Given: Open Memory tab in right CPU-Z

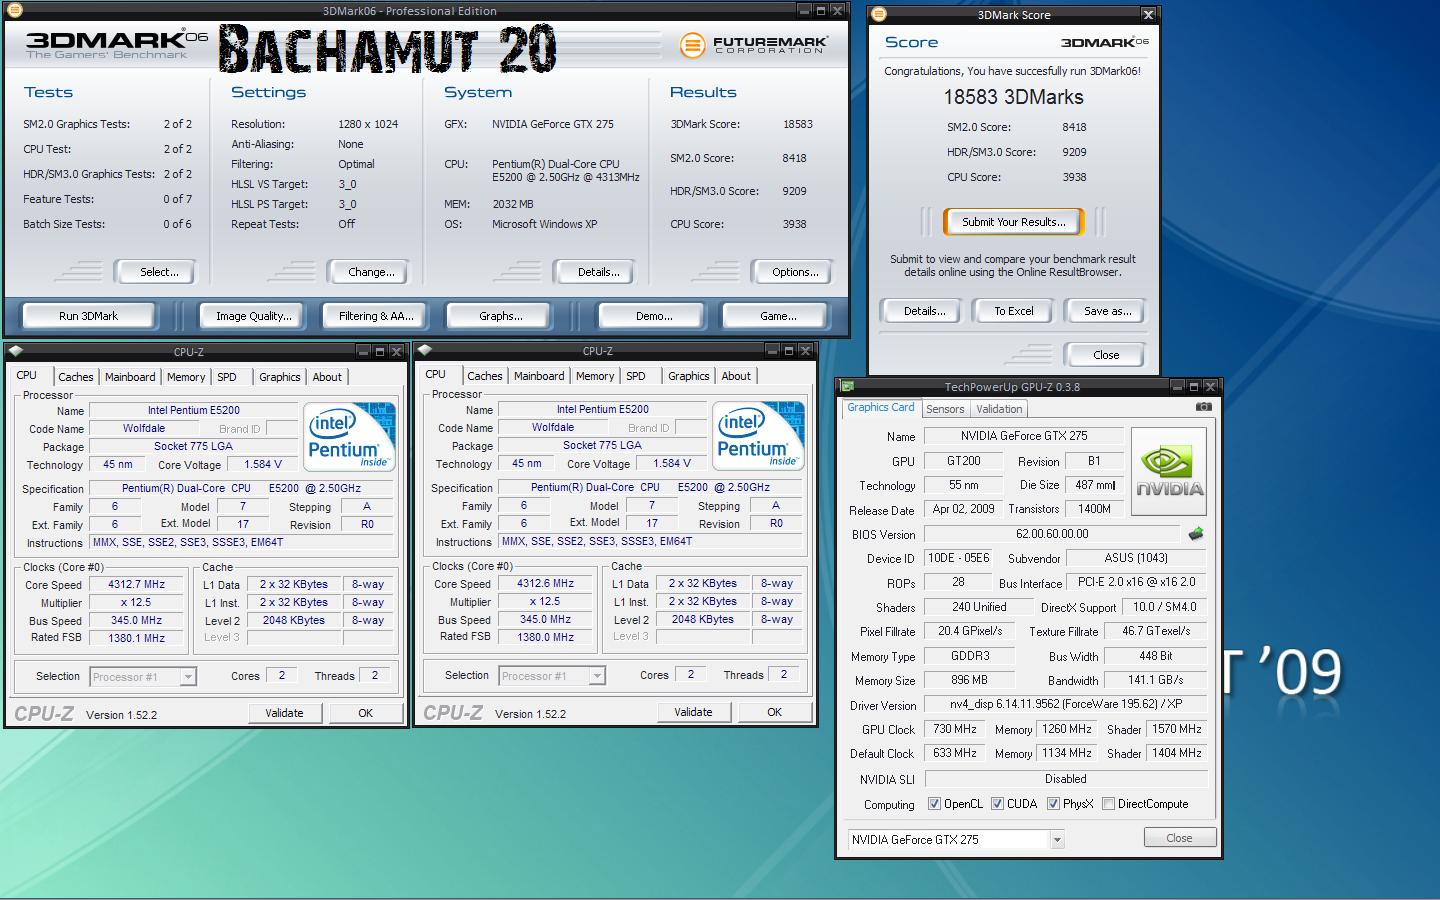Looking at the screenshot, I should point(595,376).
